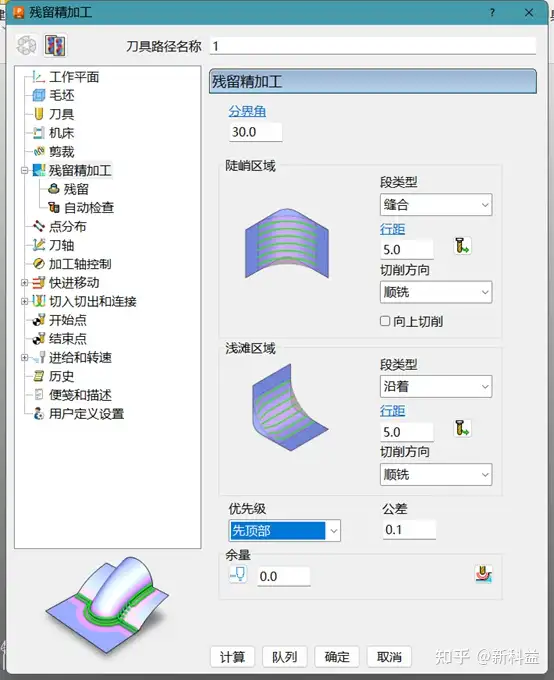Image resolution: width=554 pixels, height=680 pixels.
Task: Click the toolpath copy icon beside the name field
Action: click(x=26, y=45)
